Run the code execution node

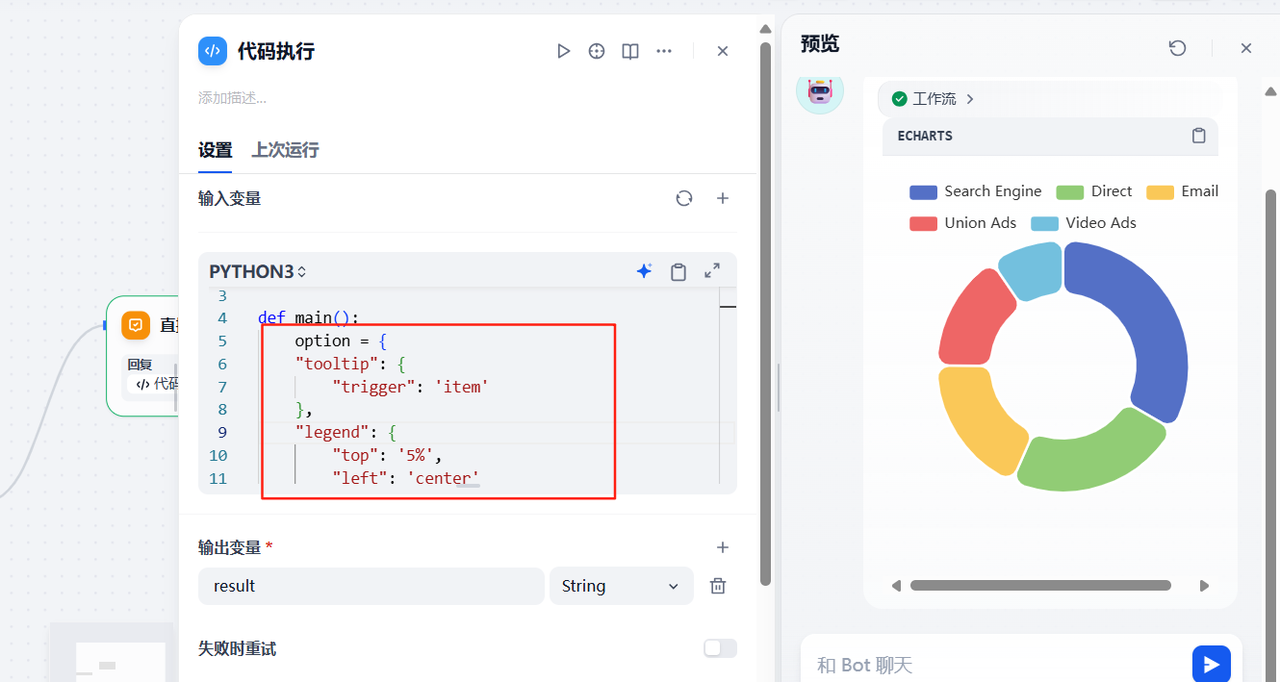click(x=564, y=51)
